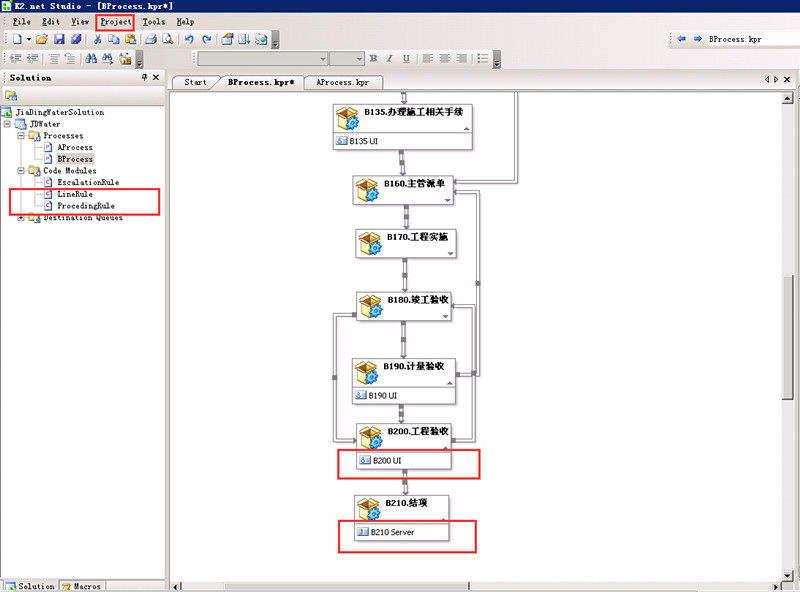Open the Tools menu

pos(154,21)
